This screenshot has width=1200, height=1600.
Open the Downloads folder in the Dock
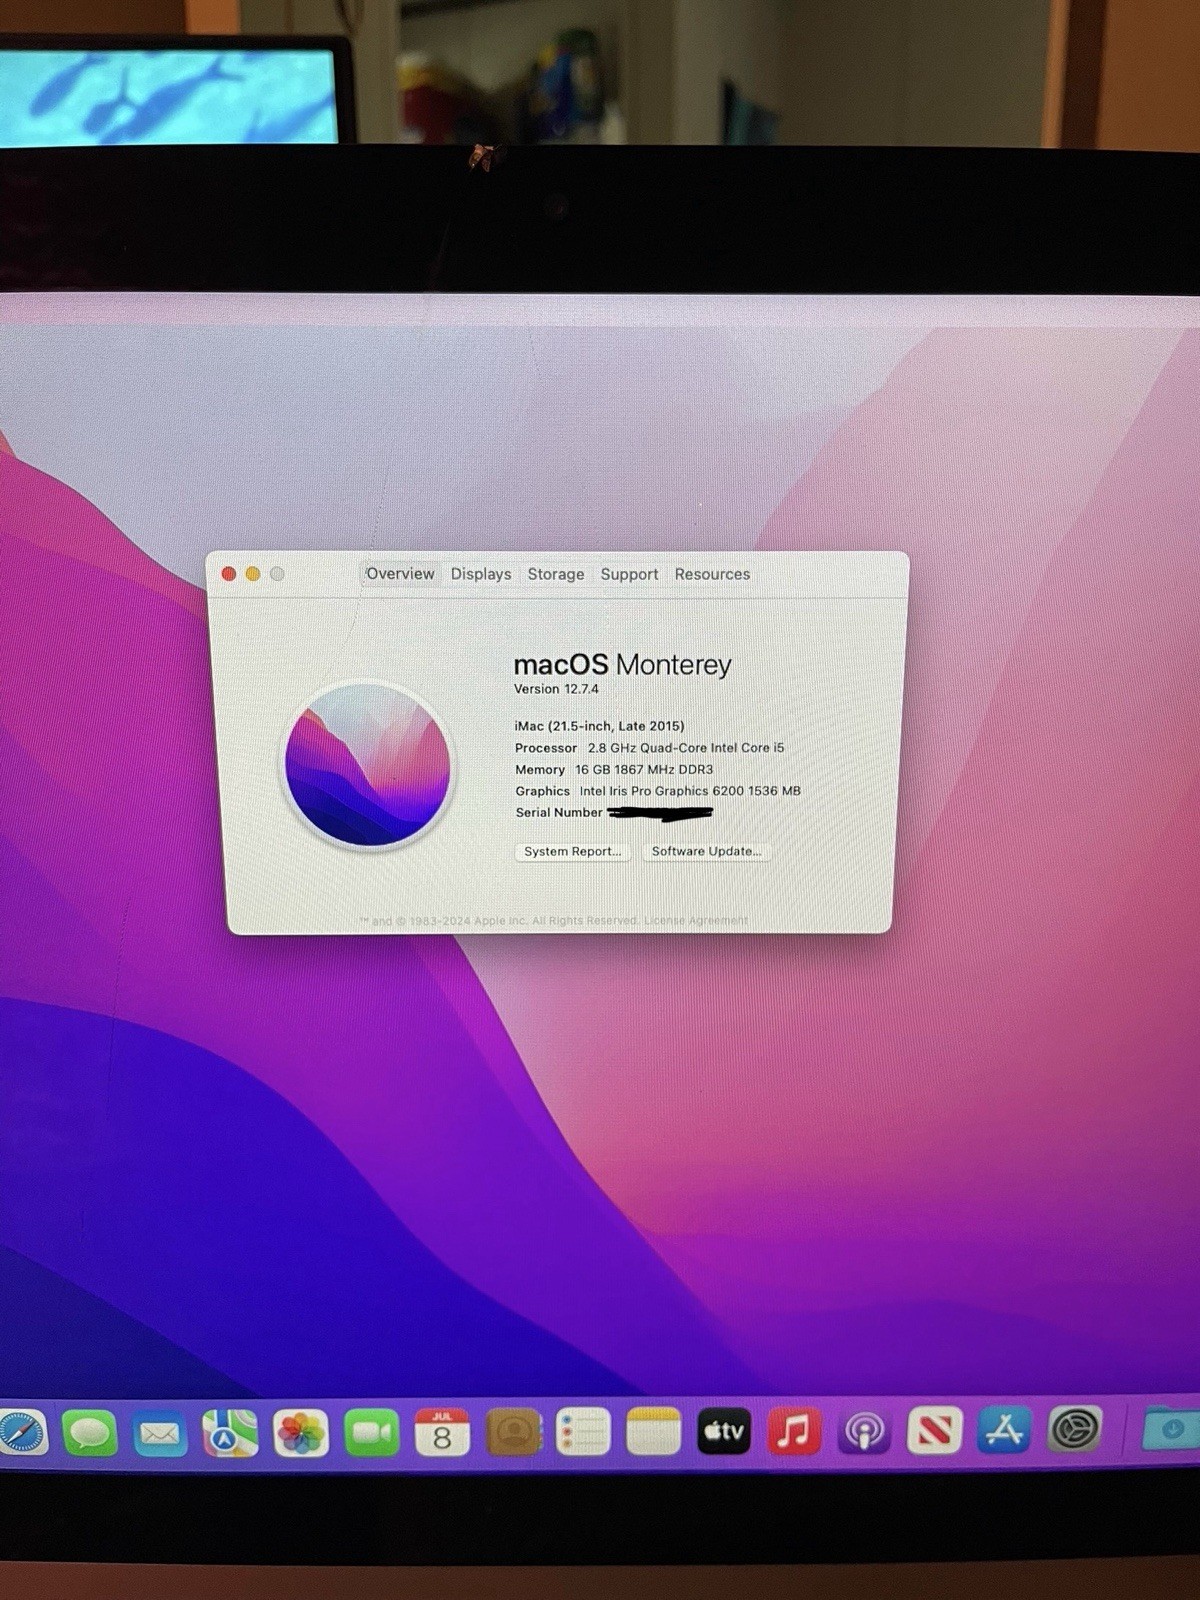1172,1428
